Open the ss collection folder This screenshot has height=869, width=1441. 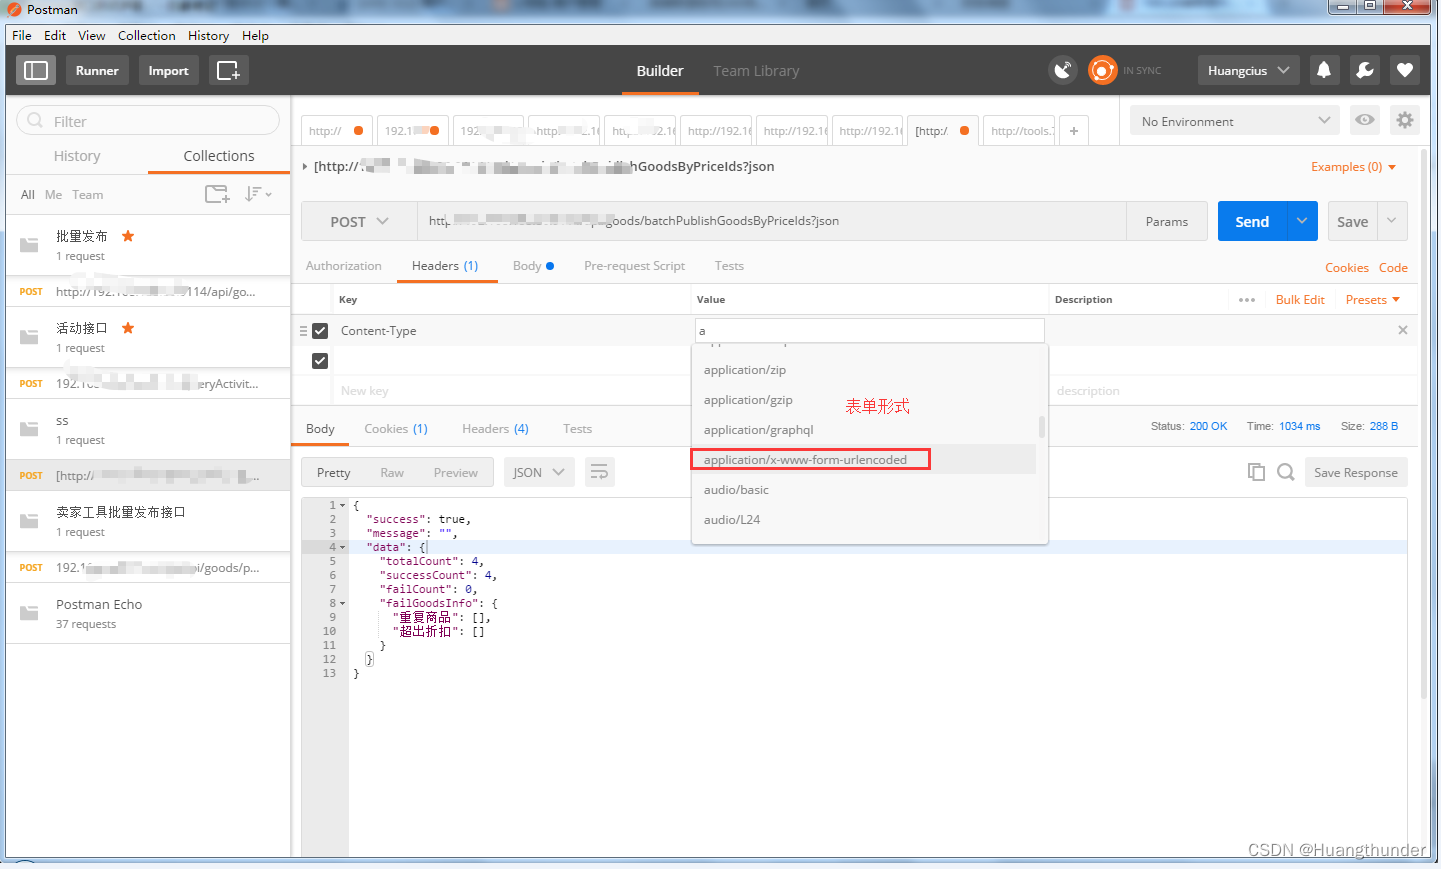click(x=29, y=428)
